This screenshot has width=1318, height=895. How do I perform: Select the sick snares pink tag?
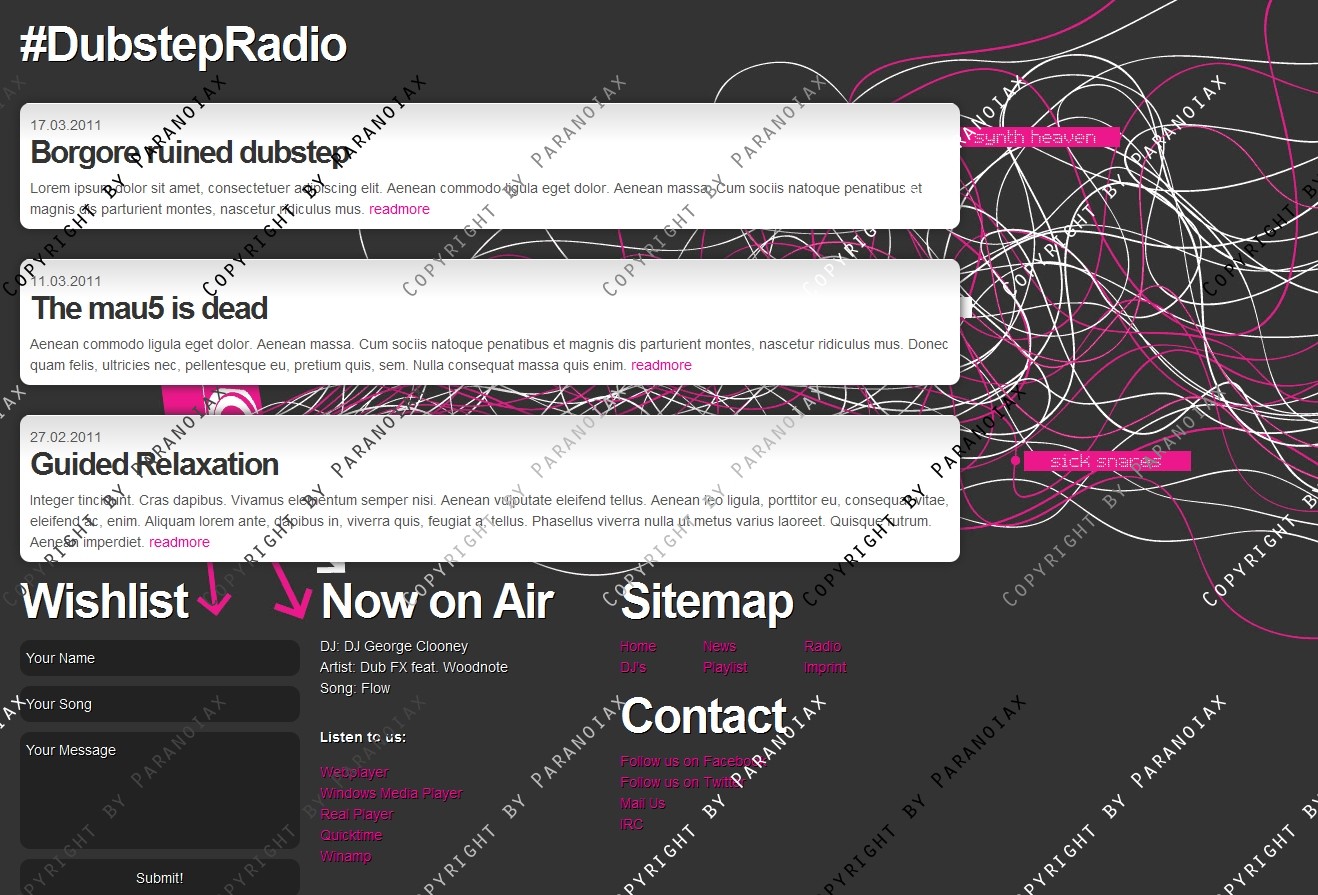coord(1107,461)
